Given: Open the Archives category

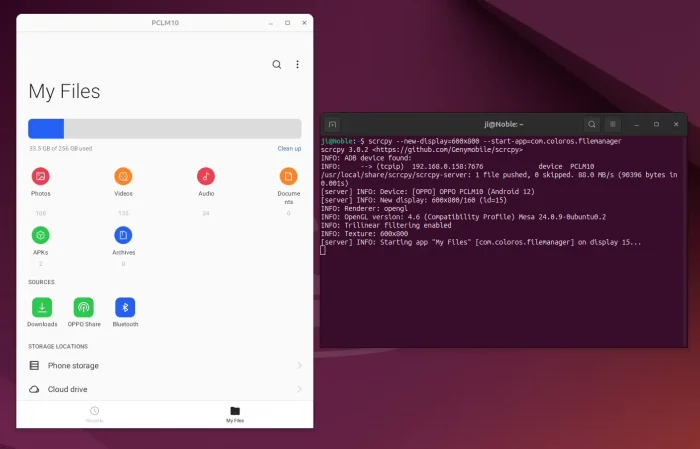Looking at the screenshot, I should click(x=123, y=241).
